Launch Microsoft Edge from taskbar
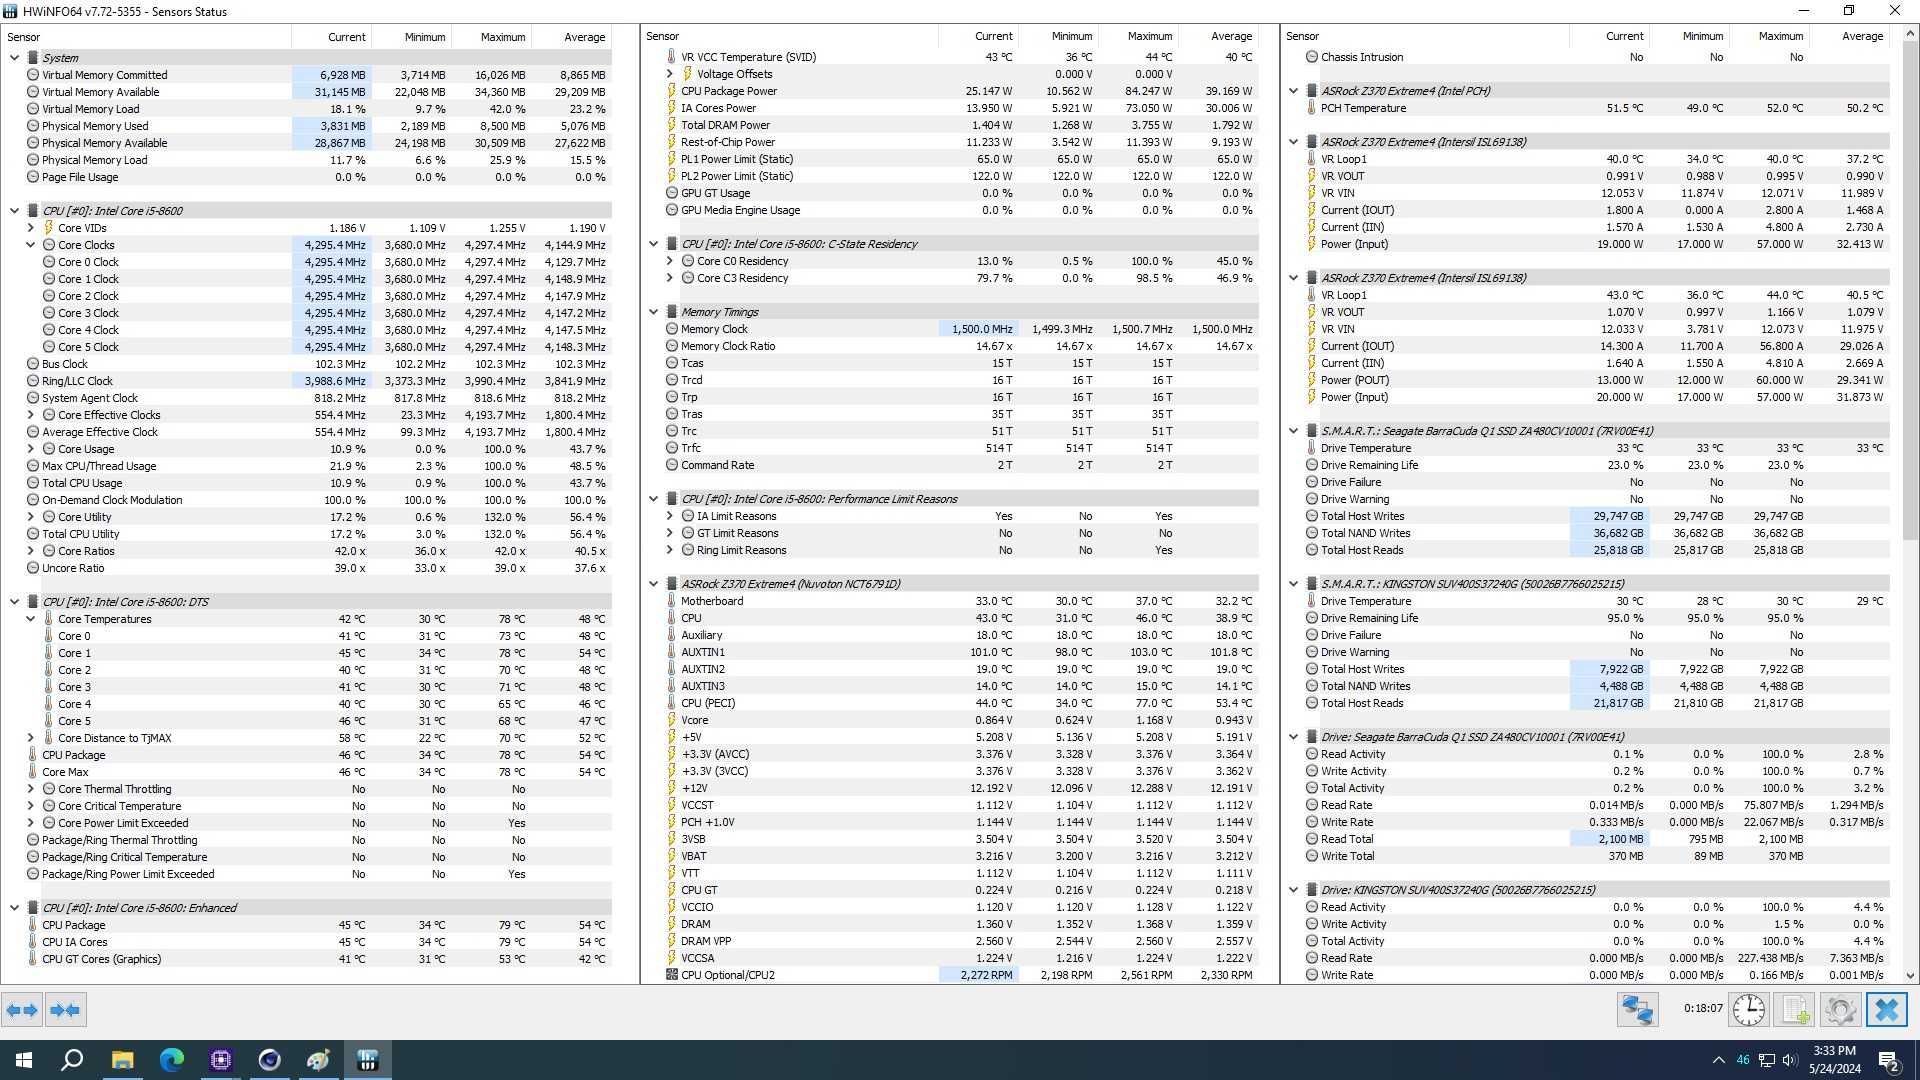Screen dimensions: 1920x1080 (x=171, y=1060)
